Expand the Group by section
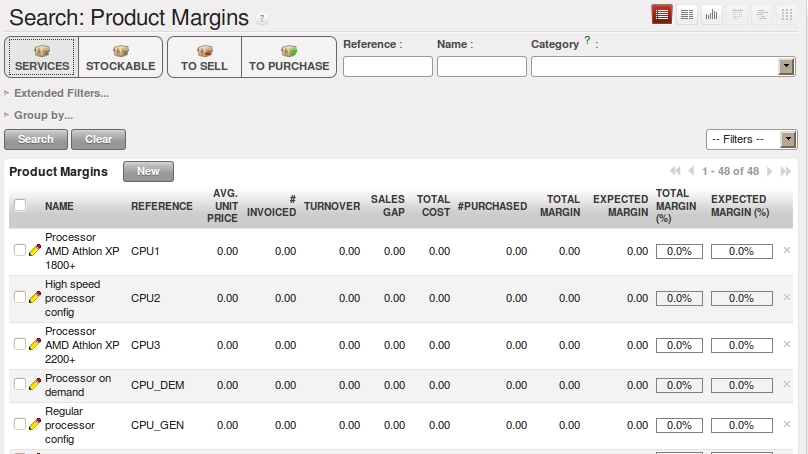Image resolution: width=808 pixels, height=454 pixels. [x=42, y=115]
